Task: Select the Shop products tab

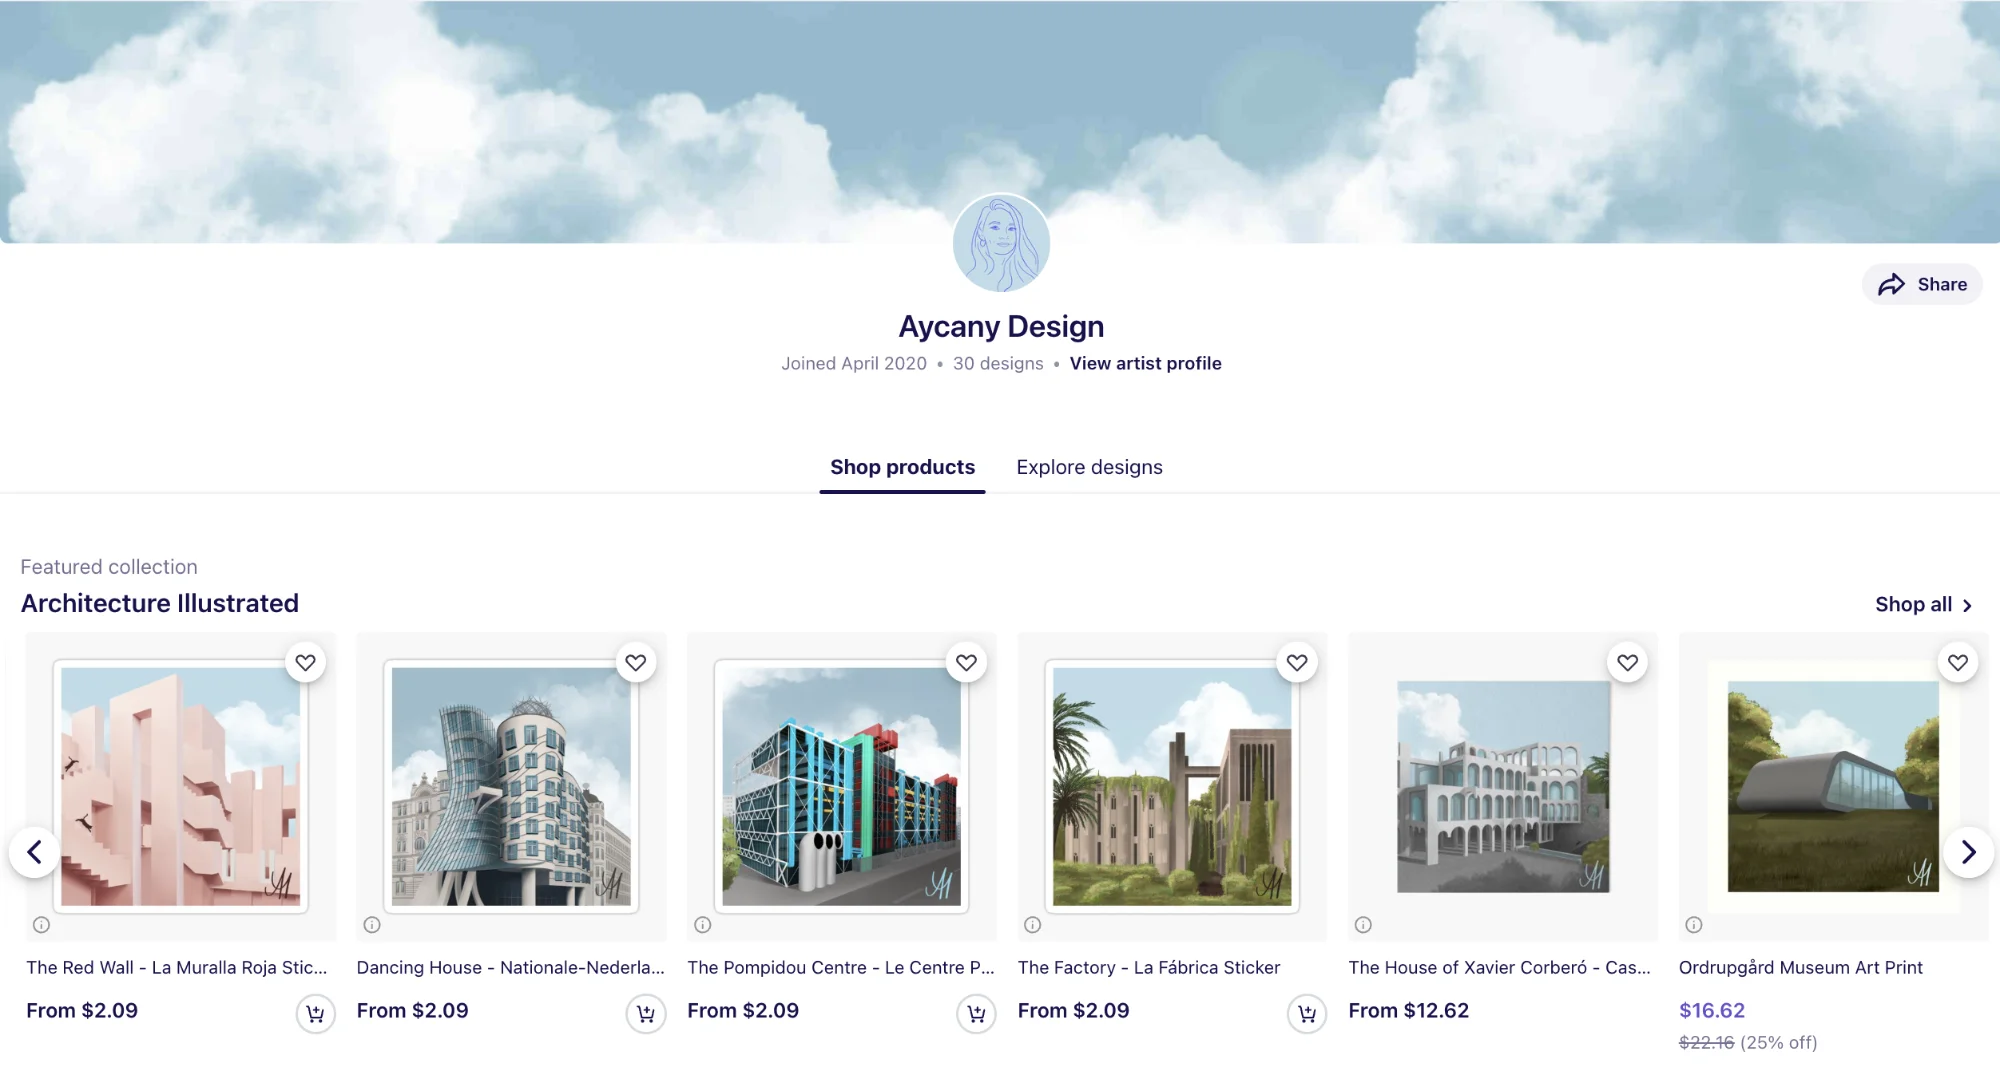Action: 902,467
